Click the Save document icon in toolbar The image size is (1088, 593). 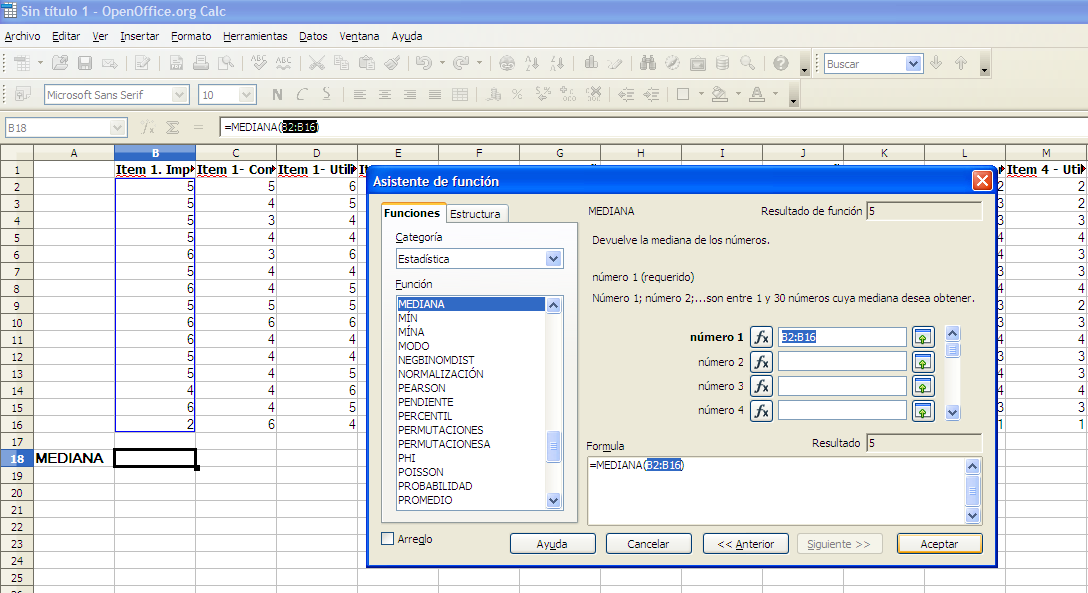click(85, 64)
